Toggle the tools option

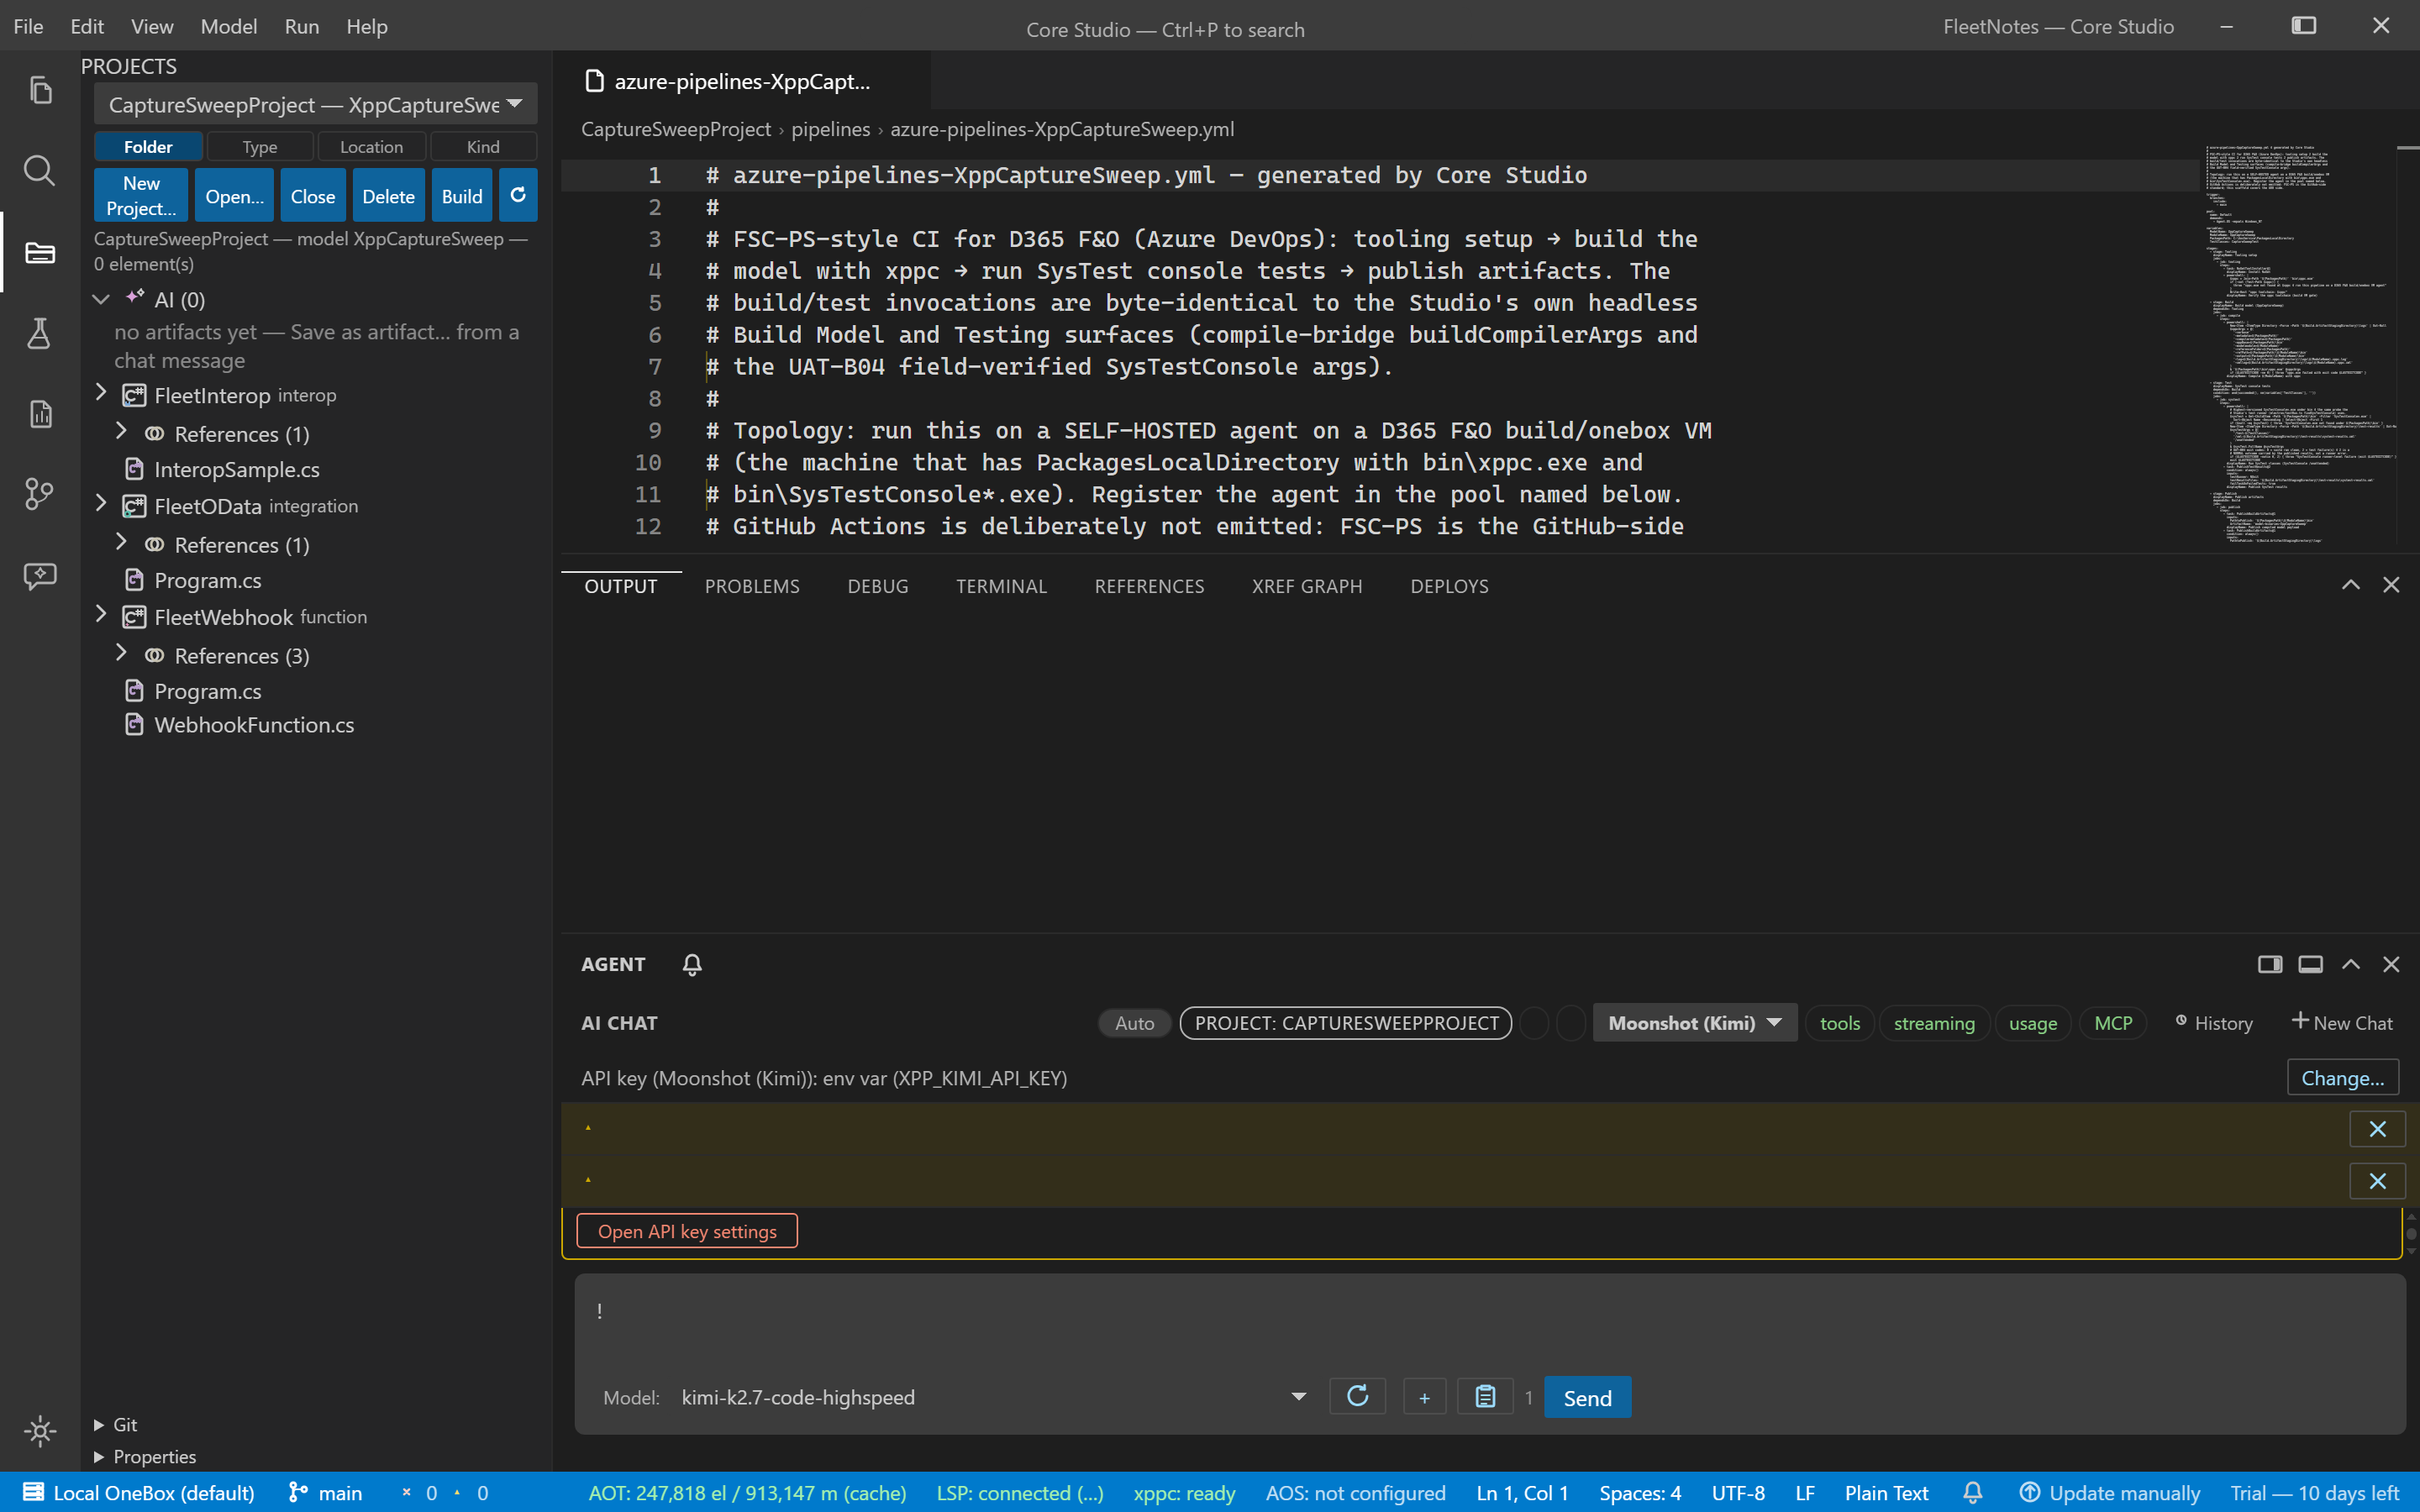tap(1839, 1023)
